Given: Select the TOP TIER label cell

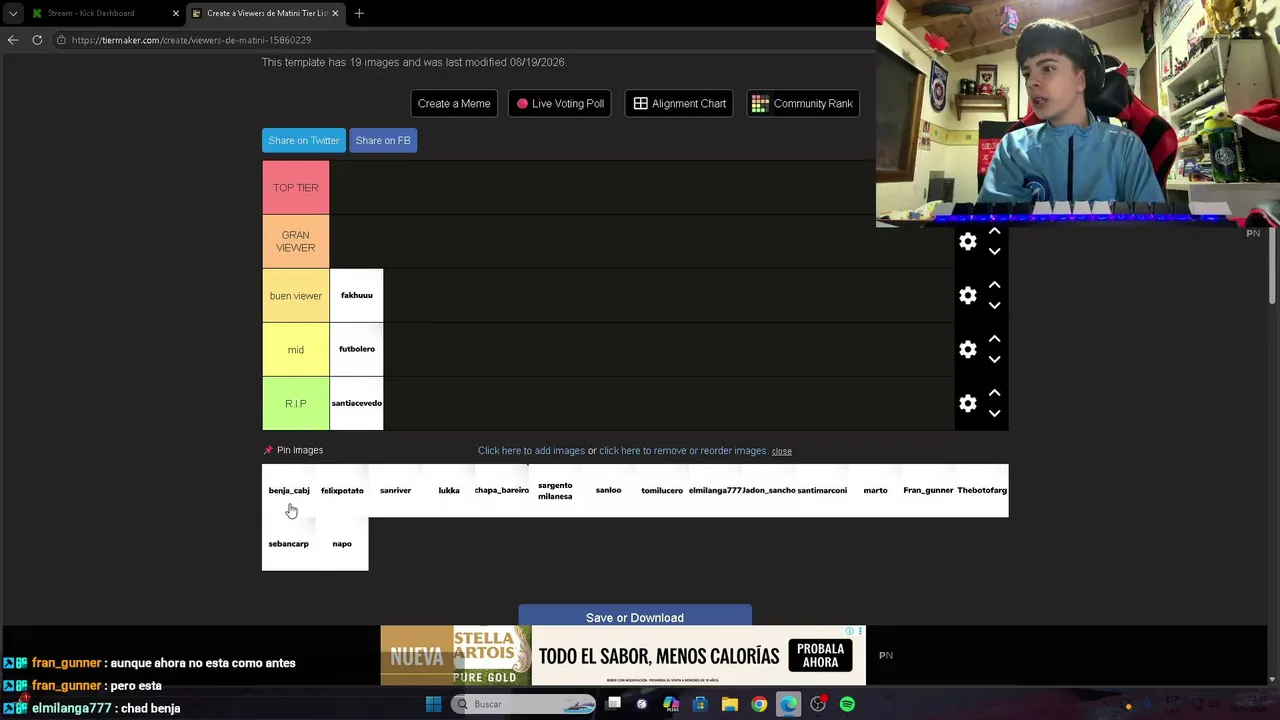Looking at the screenshot, I should point(296,188).
